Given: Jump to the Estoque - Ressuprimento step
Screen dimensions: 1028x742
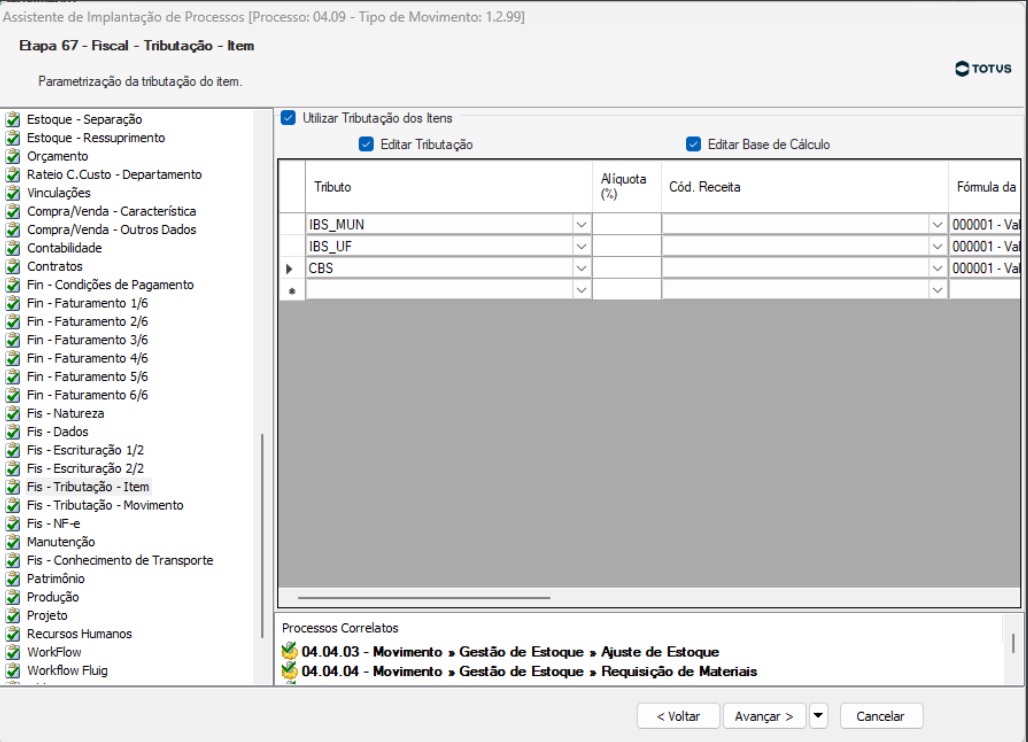Looking at the screenshot, I should (96, 138).
